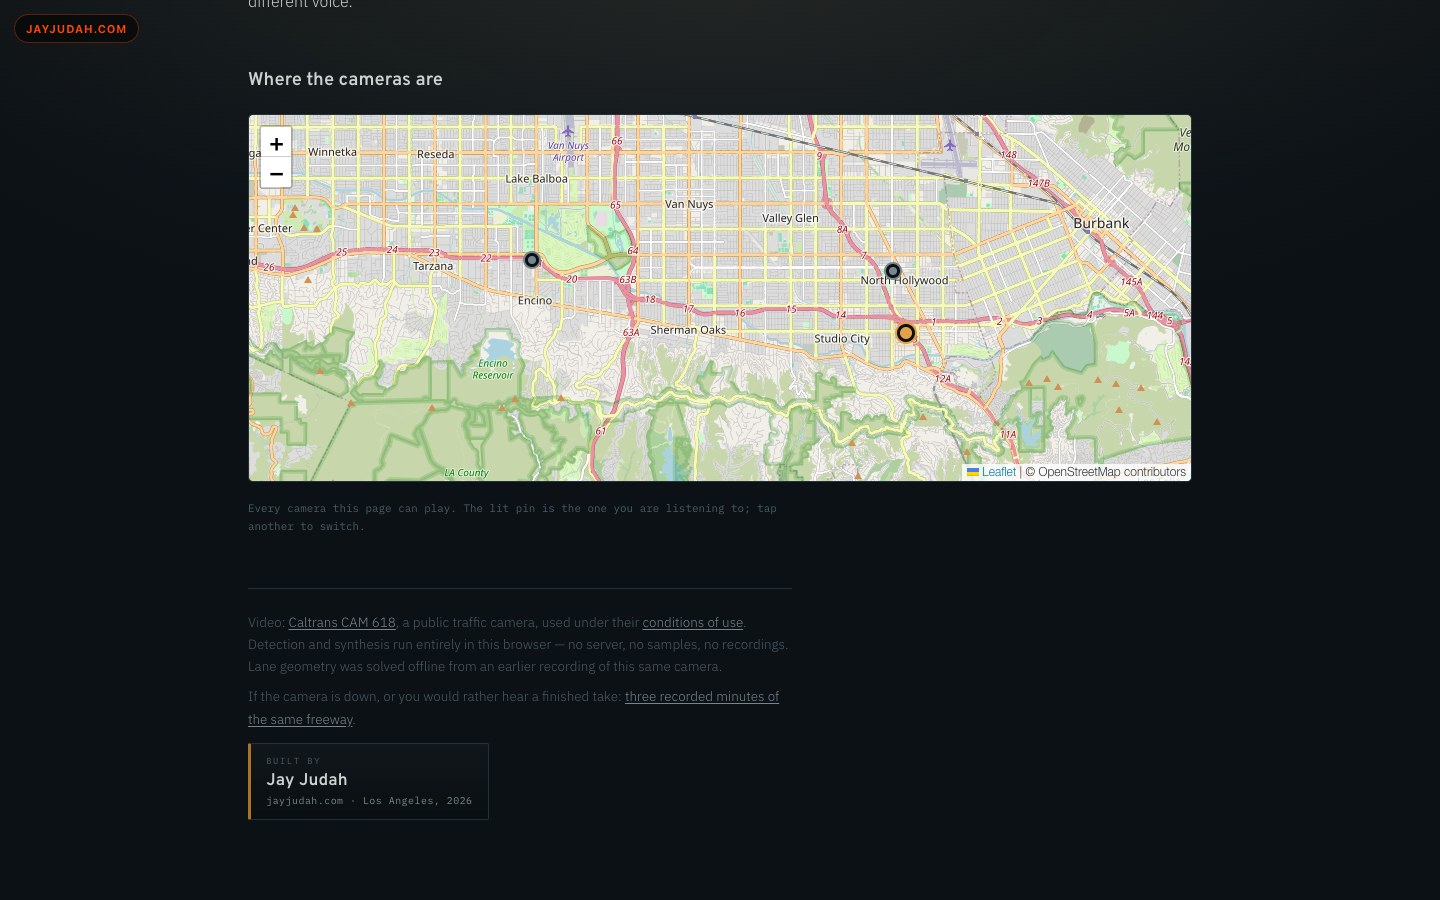Screen dimensions: 1440x900
Task: Click the Tarzana map label
Action: pyautogui.click(x=433, y=266)
